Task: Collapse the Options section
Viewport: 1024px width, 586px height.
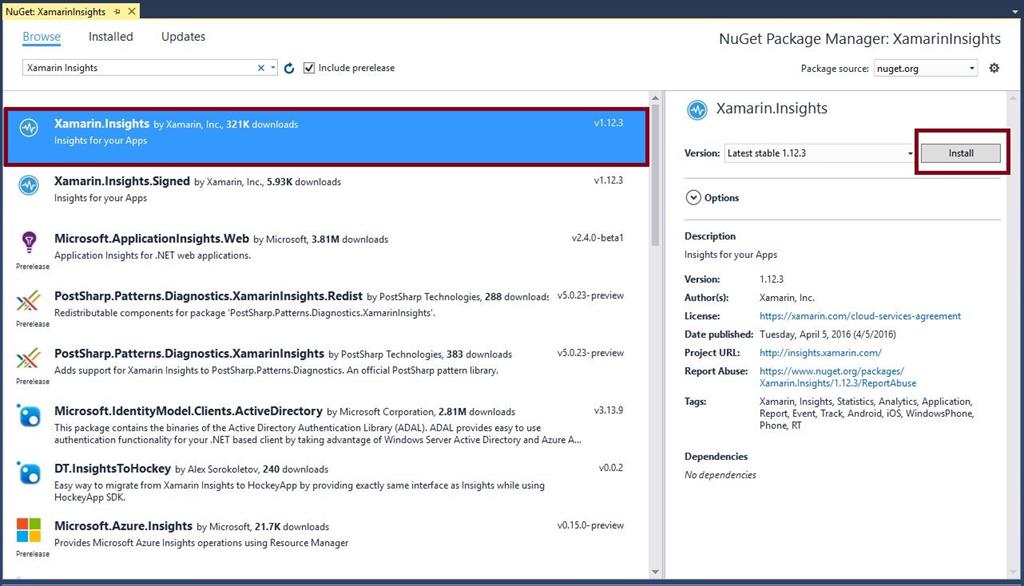Action: tap(692, 198)
